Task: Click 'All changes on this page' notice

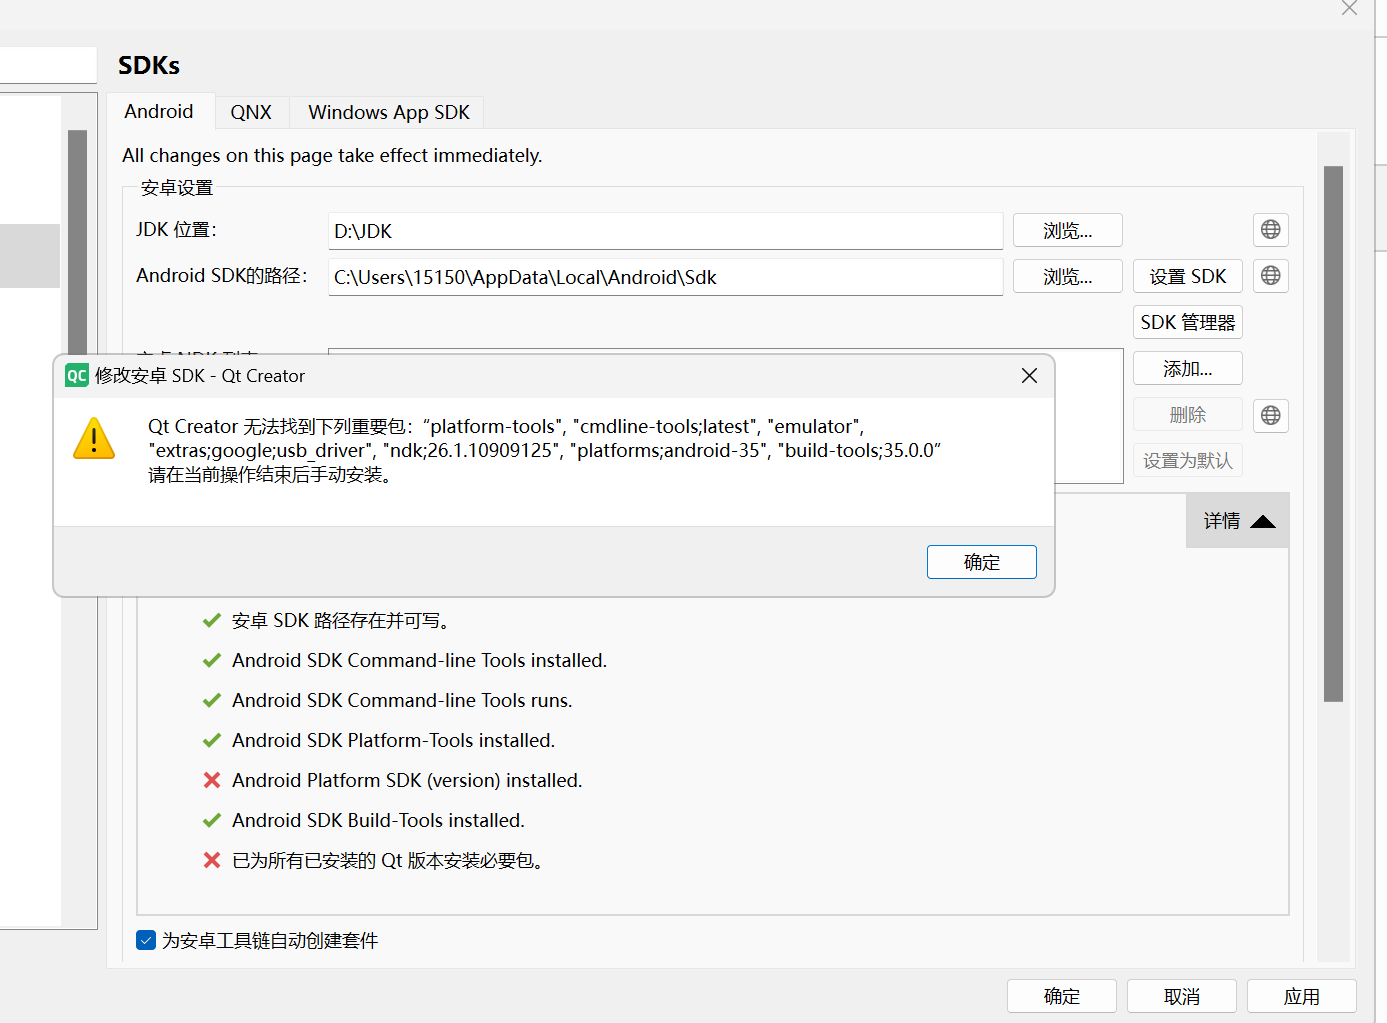Action: [x=332, y=155]
